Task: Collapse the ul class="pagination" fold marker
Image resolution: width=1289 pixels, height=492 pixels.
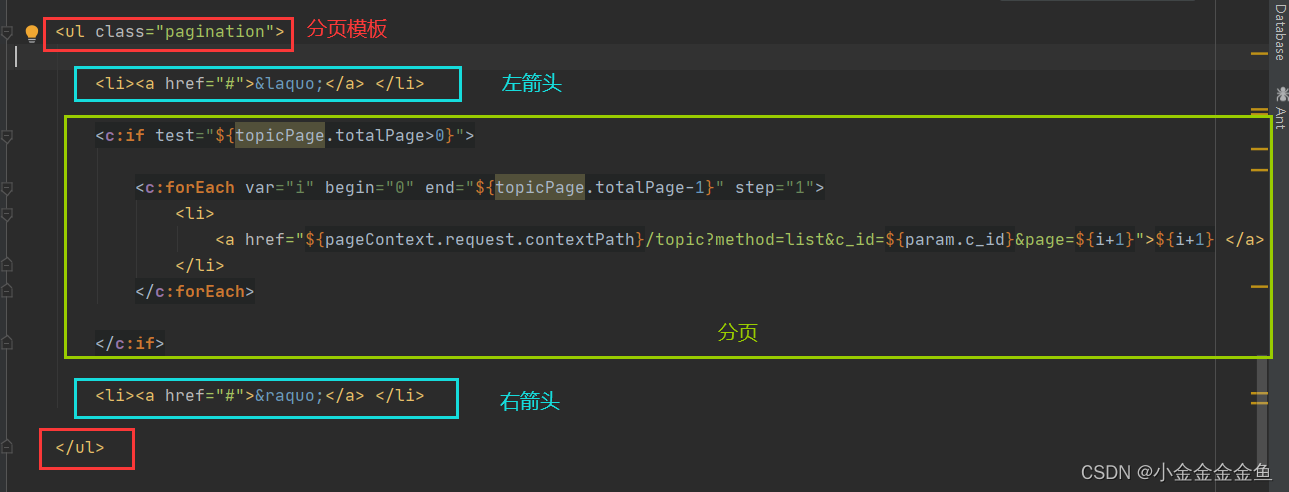Action: (8, 32)
